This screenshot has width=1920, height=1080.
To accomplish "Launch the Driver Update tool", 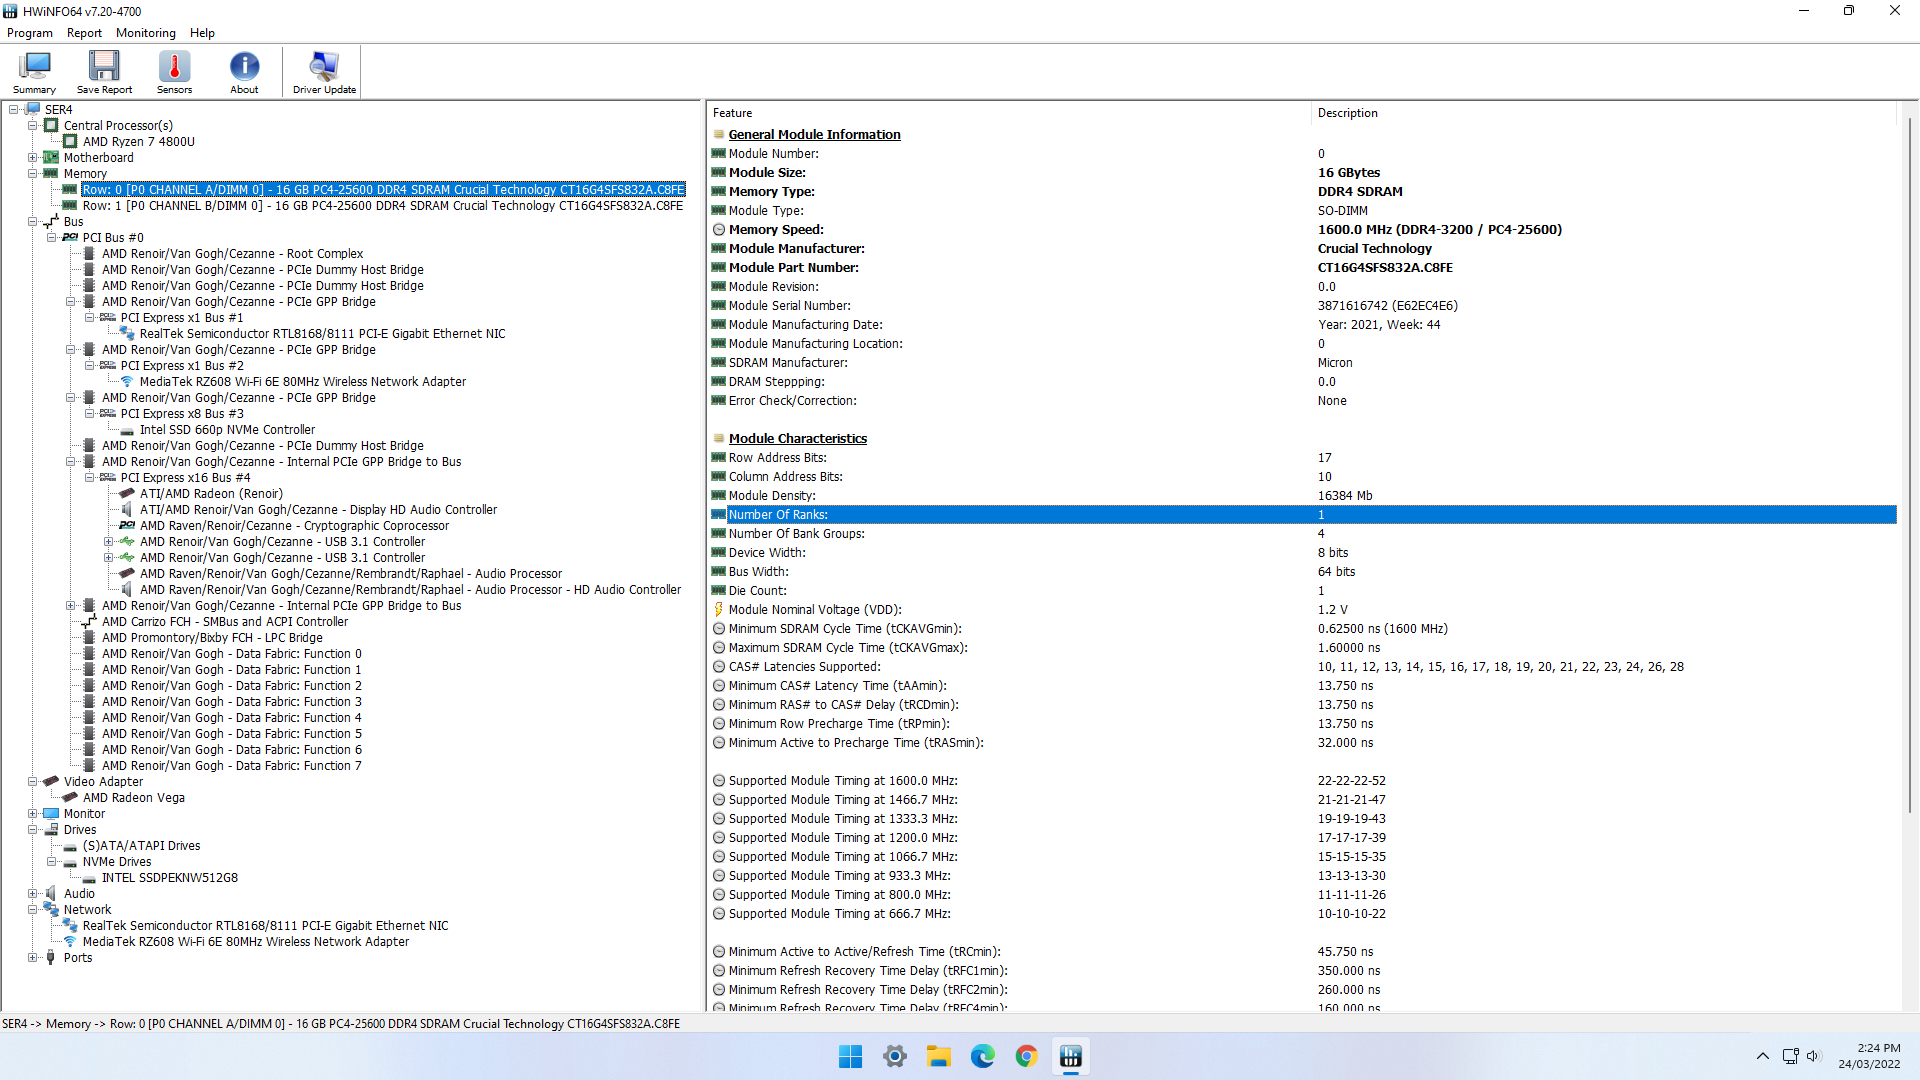I will (324, 72).
